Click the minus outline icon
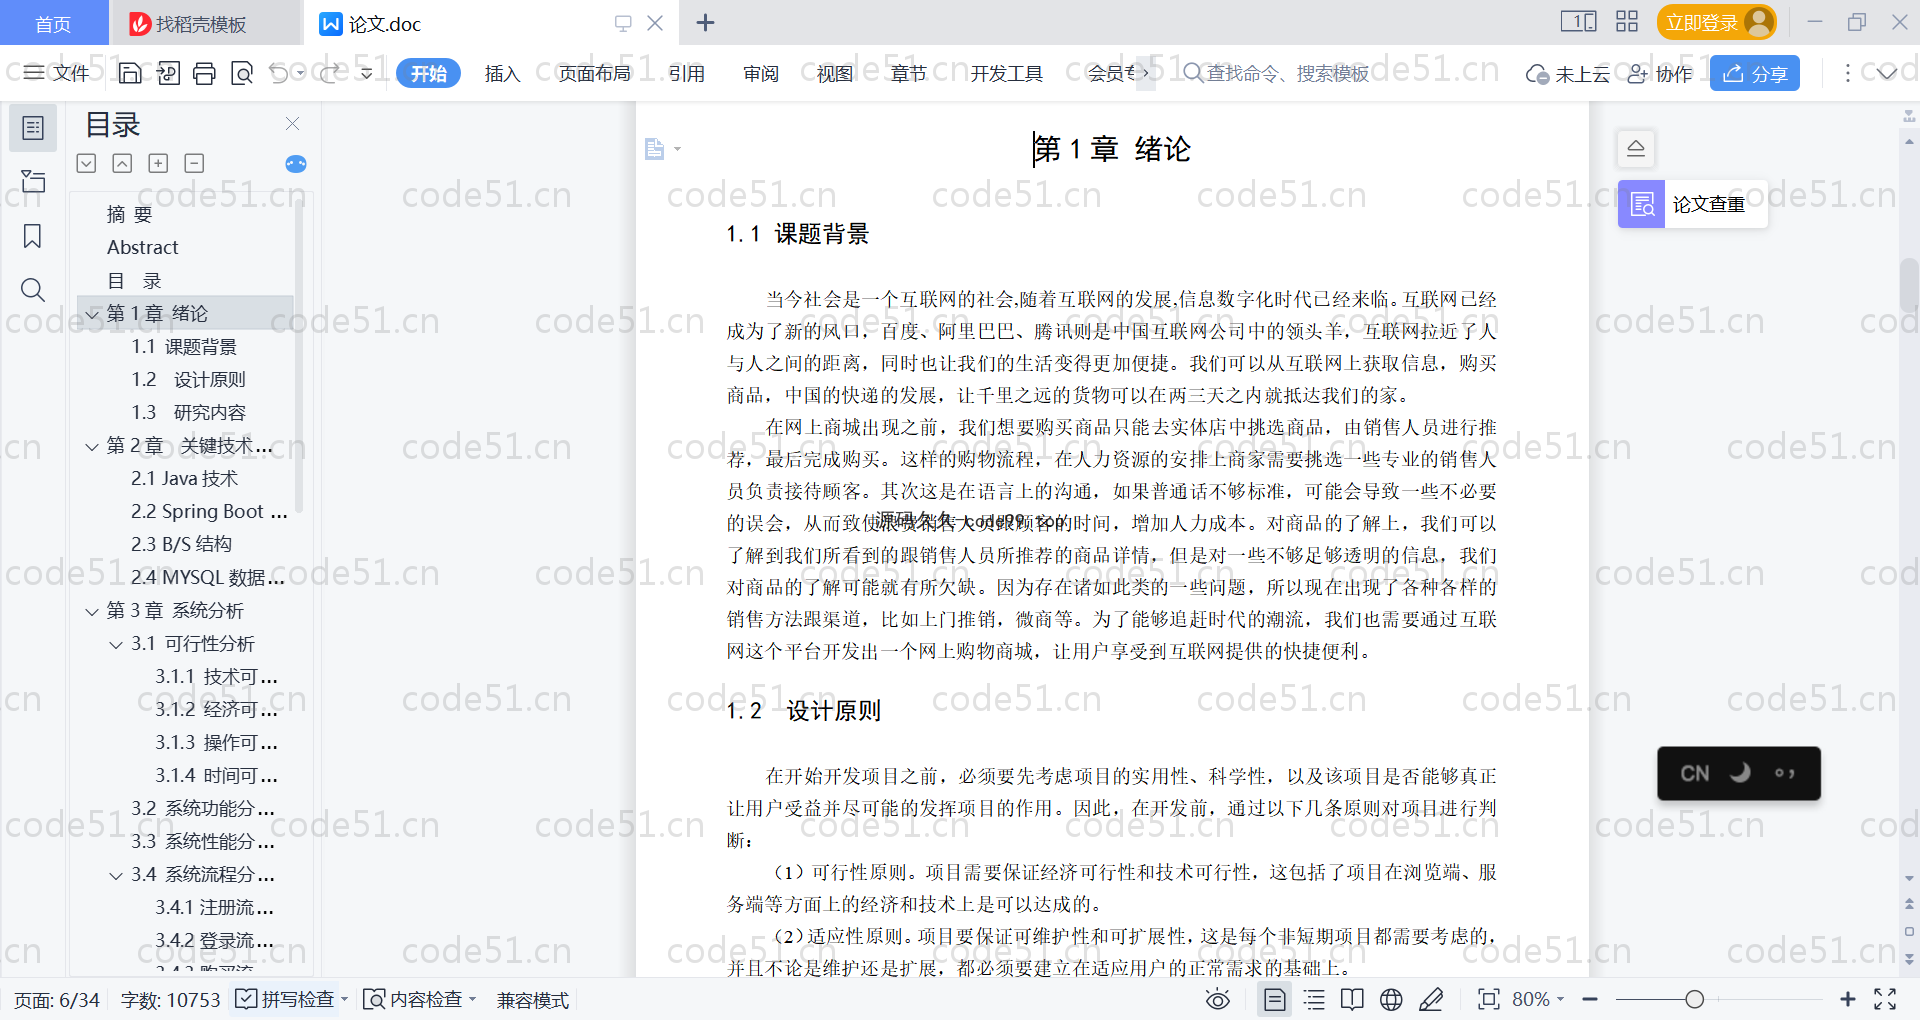Viewport: 1920px width, 1020px height. (194, 163)
